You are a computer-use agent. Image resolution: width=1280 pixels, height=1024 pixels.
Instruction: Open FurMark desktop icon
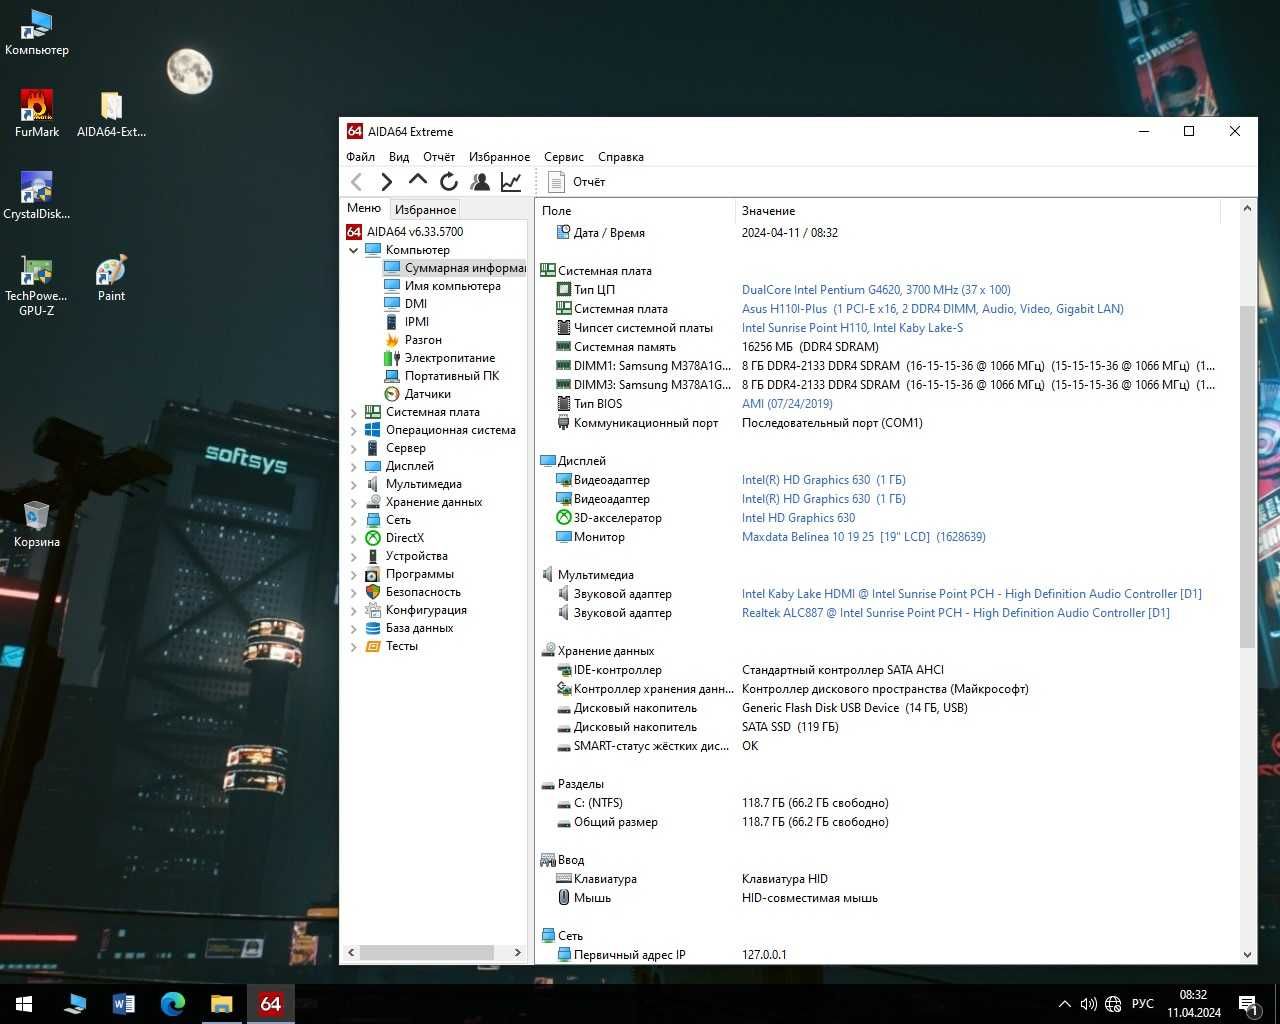pos(37,112)
